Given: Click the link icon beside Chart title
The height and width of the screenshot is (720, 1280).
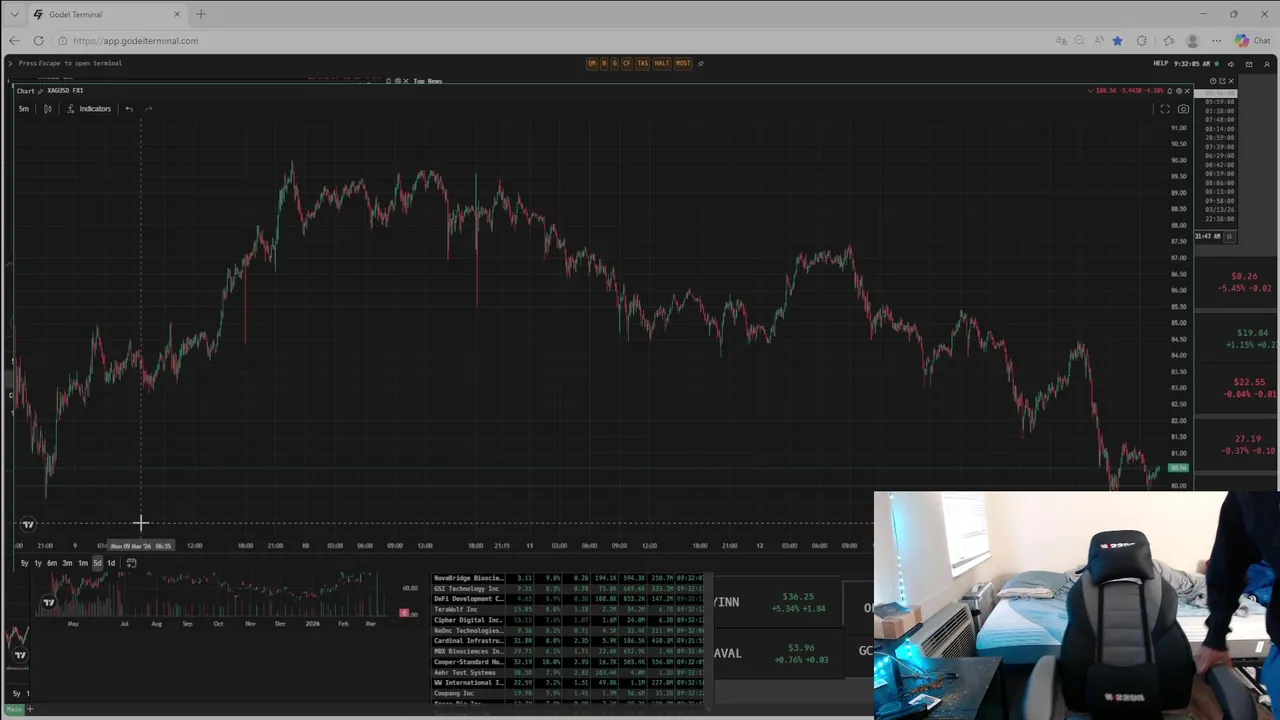Looking at the screenshot, I should coord(40,91).
